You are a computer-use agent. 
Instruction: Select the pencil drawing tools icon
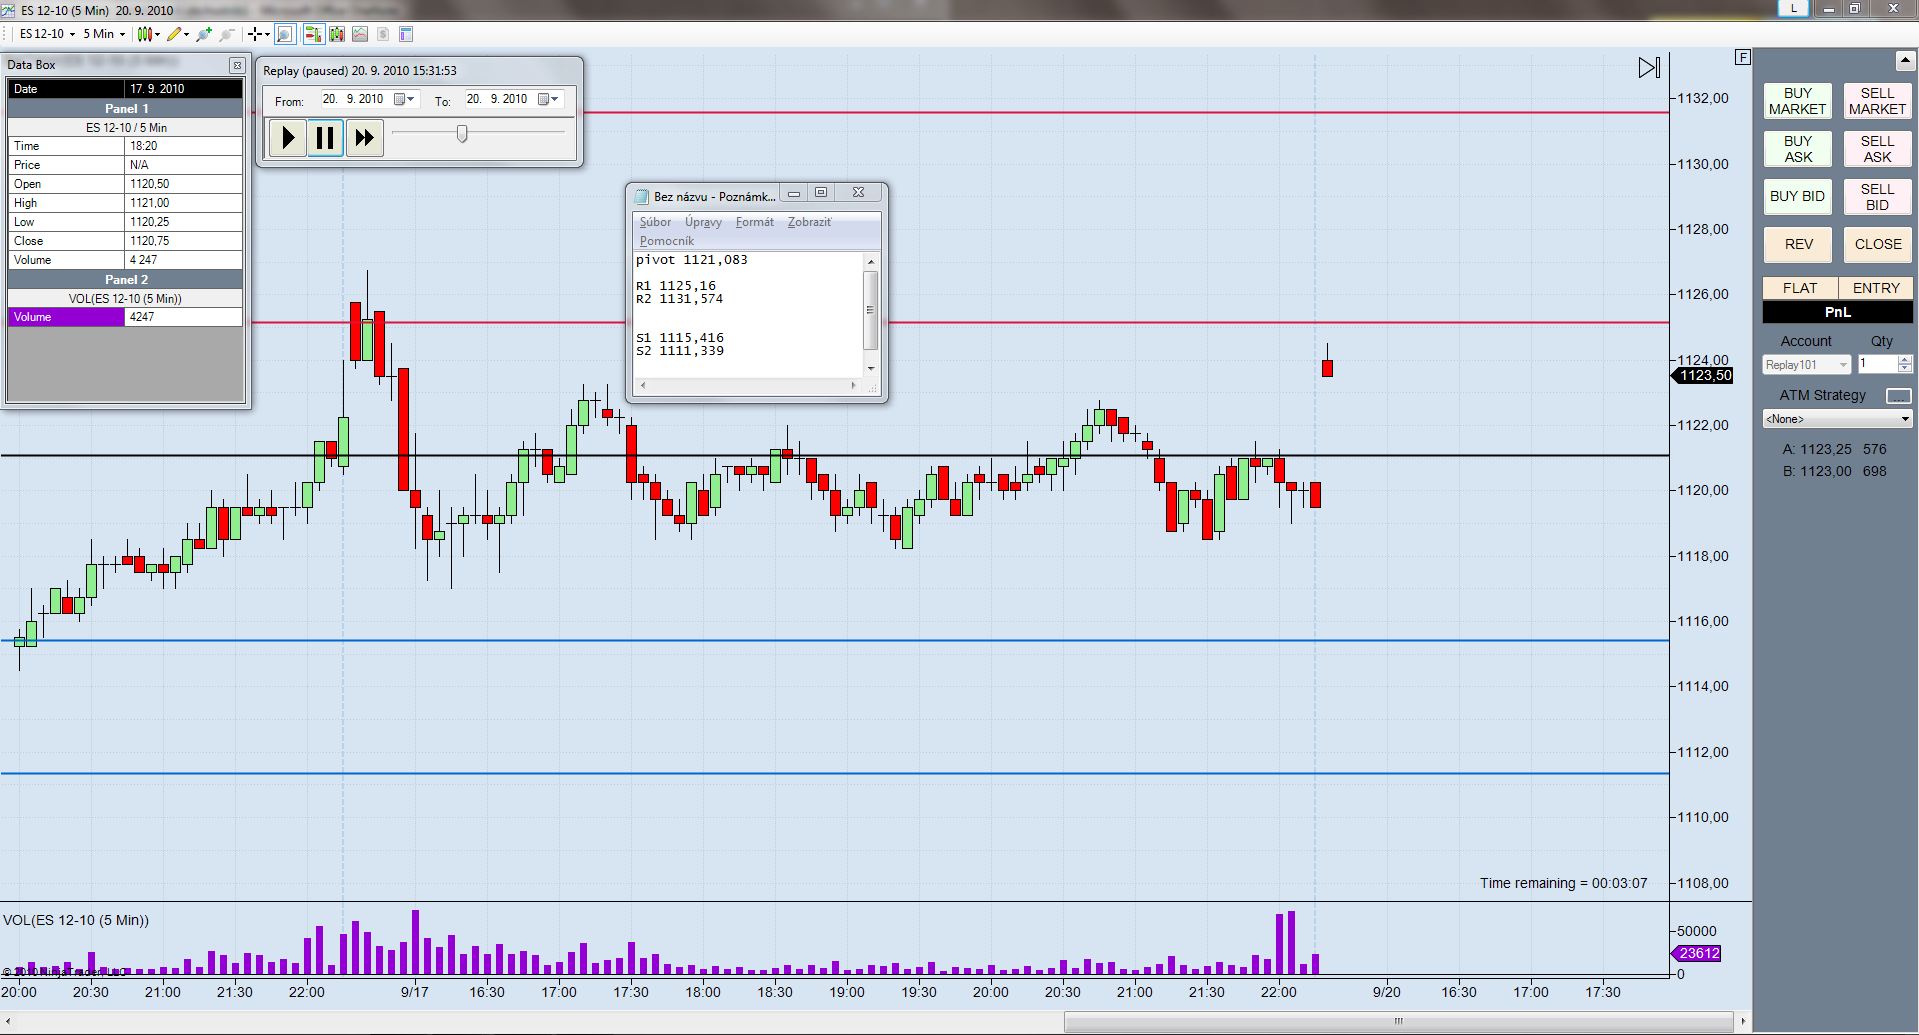pyautogui.click(x=175, y=34)
